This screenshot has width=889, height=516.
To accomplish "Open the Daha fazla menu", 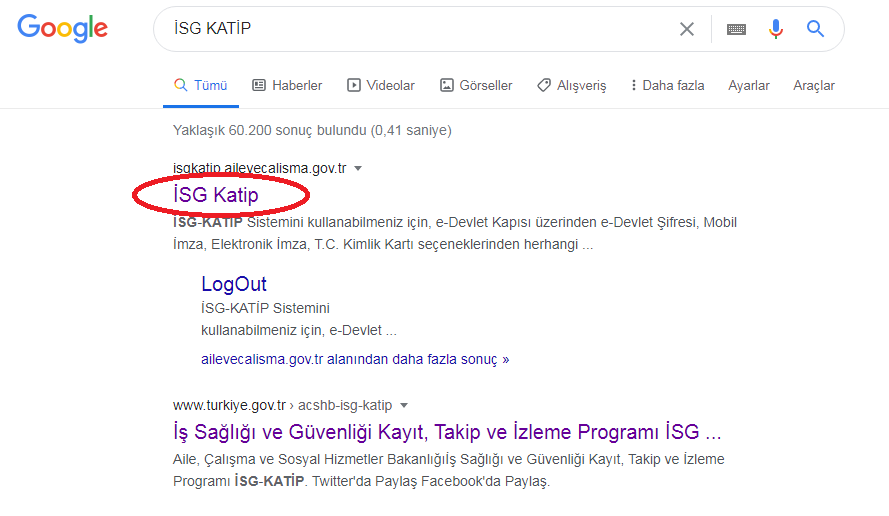I will click(668, 85).
